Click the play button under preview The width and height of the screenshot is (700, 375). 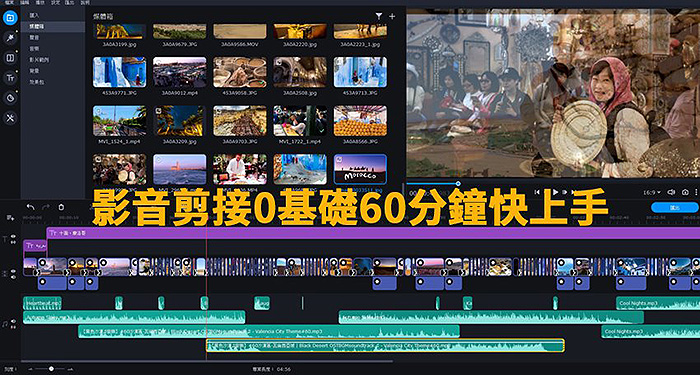[x=555, y=192]
